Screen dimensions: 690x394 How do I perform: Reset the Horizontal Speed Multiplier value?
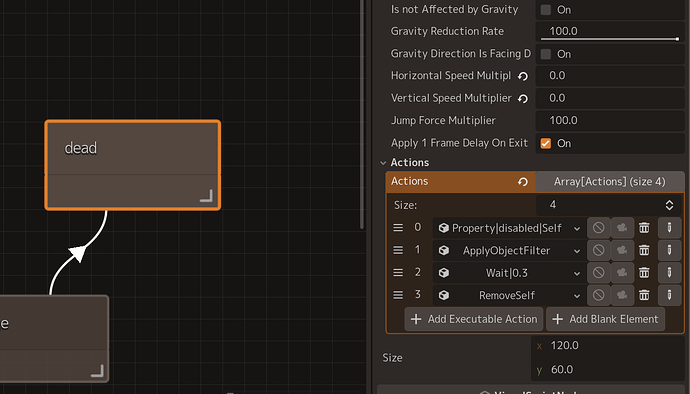coord(523,76)
